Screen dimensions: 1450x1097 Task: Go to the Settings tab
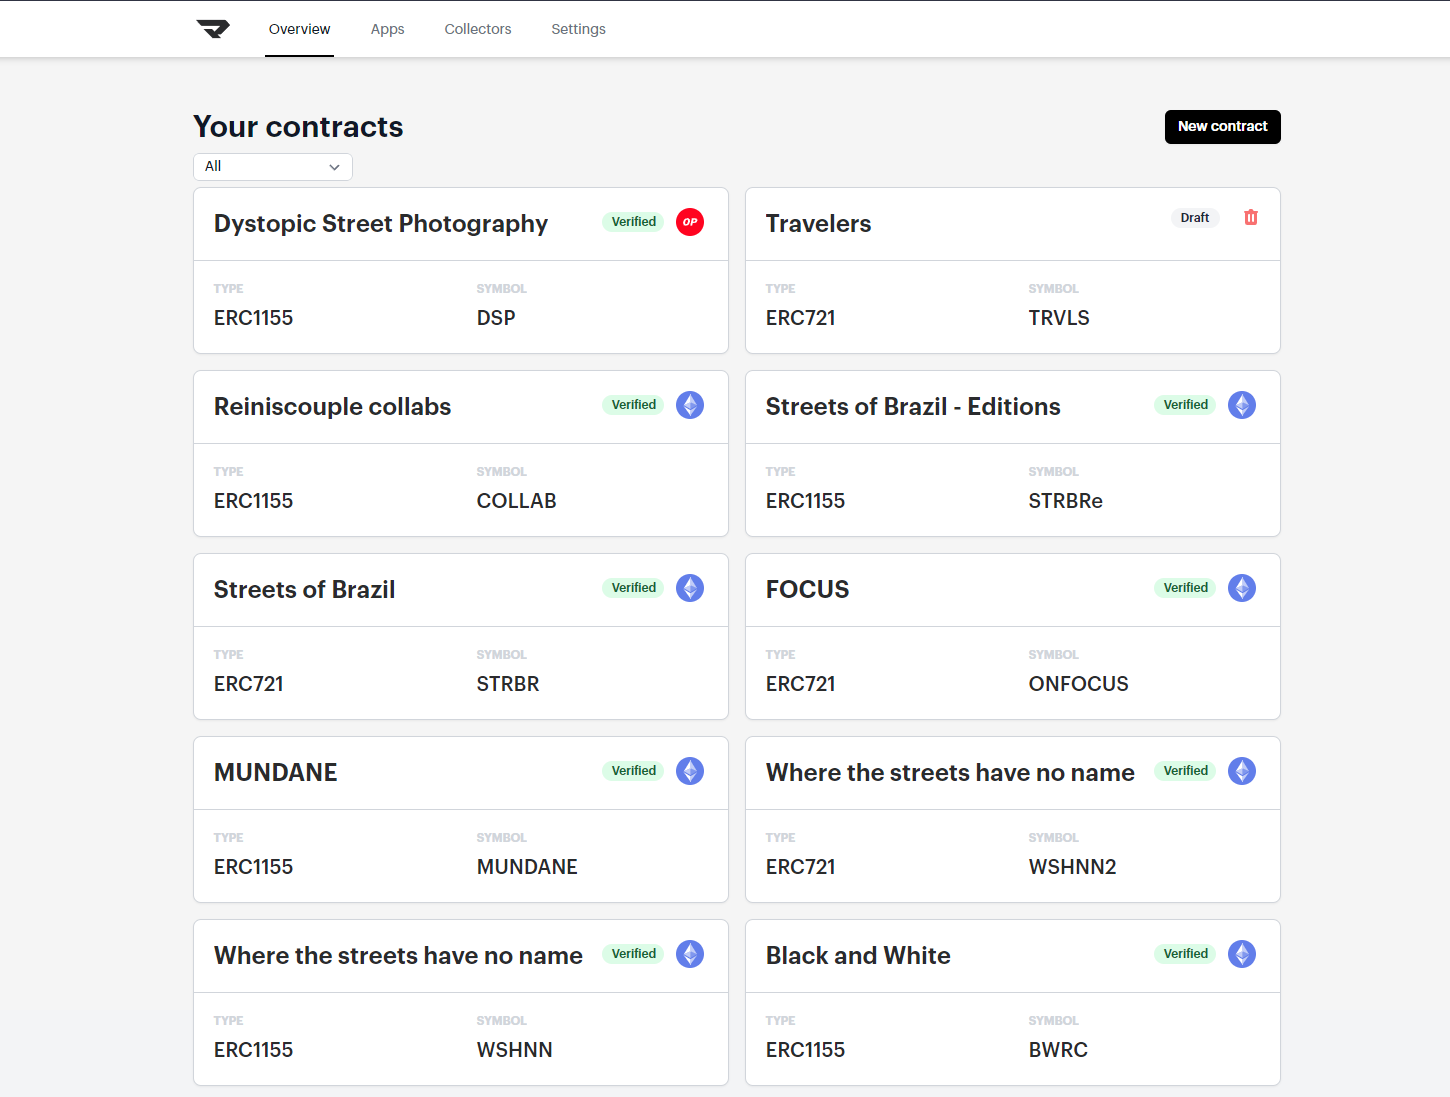tap(578, 29)
